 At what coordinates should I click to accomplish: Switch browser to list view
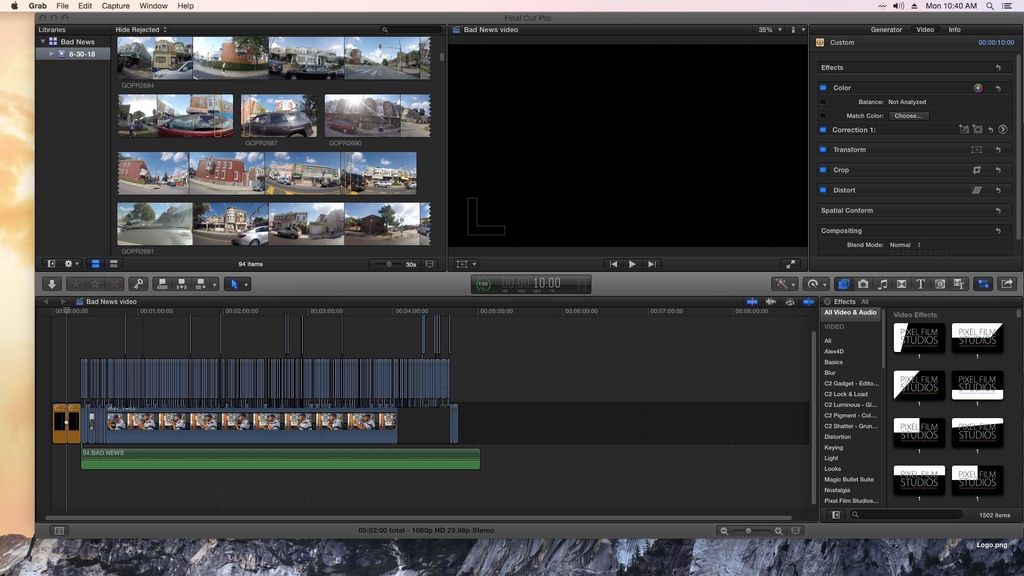click(x=114, y=264)
